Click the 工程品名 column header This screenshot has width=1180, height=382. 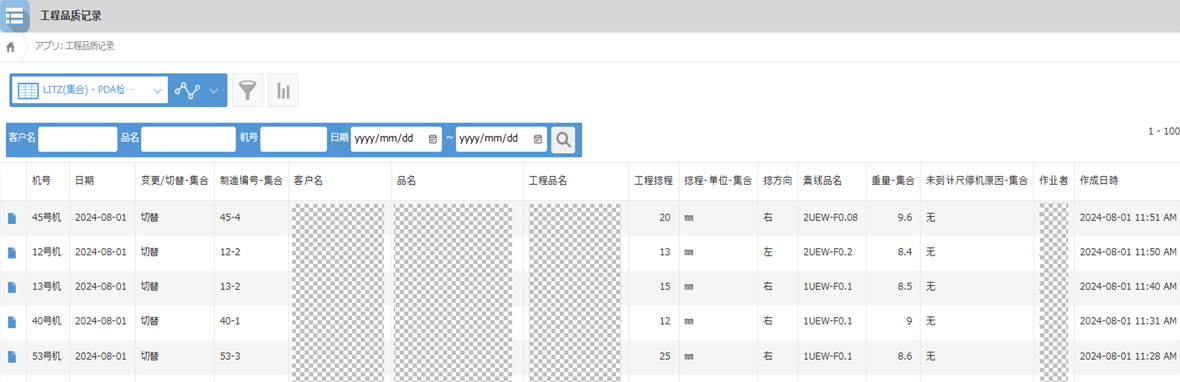pos(548,181)
